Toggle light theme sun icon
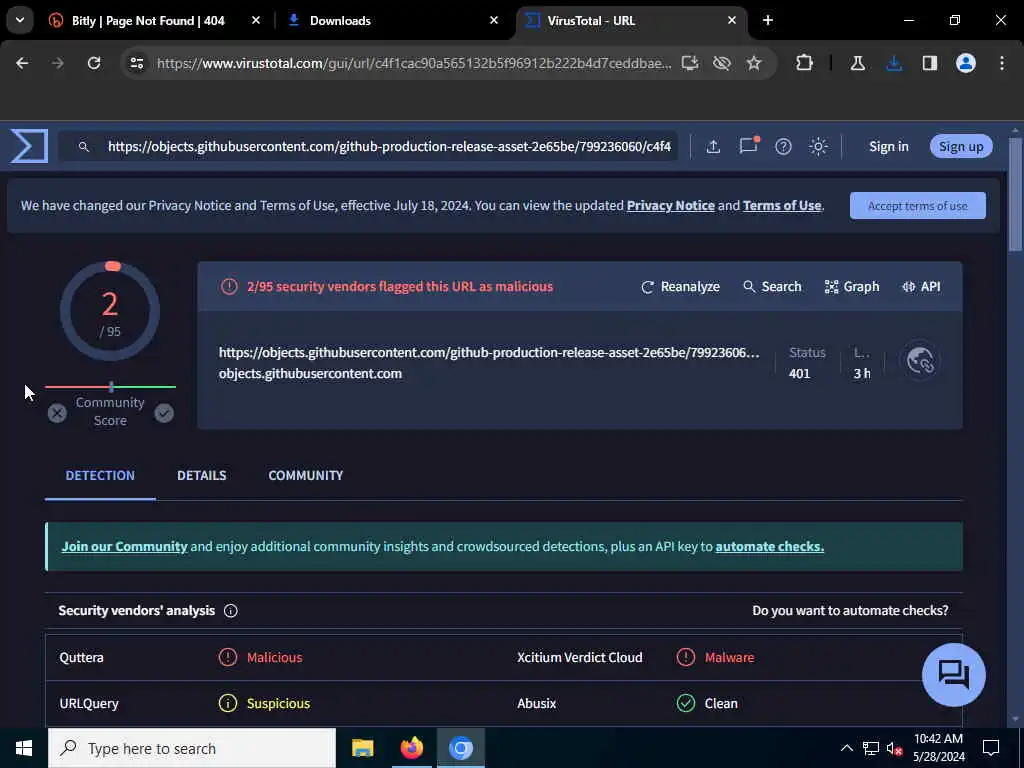 point(818,146)
